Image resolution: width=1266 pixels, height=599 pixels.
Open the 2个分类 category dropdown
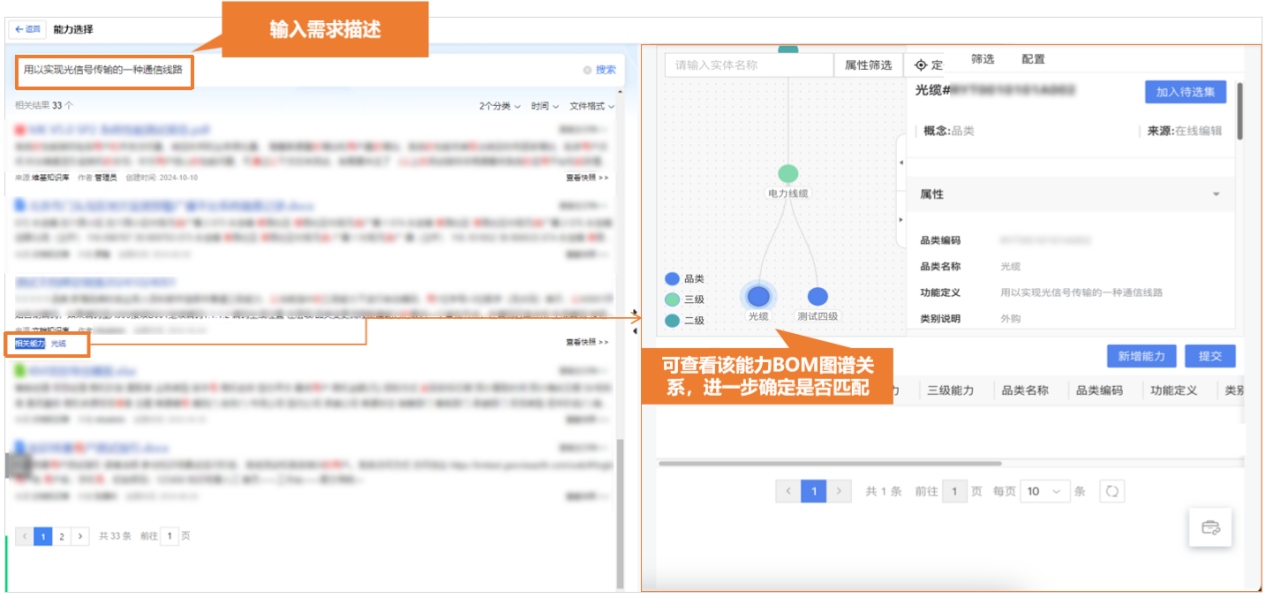tap(499, 106)
